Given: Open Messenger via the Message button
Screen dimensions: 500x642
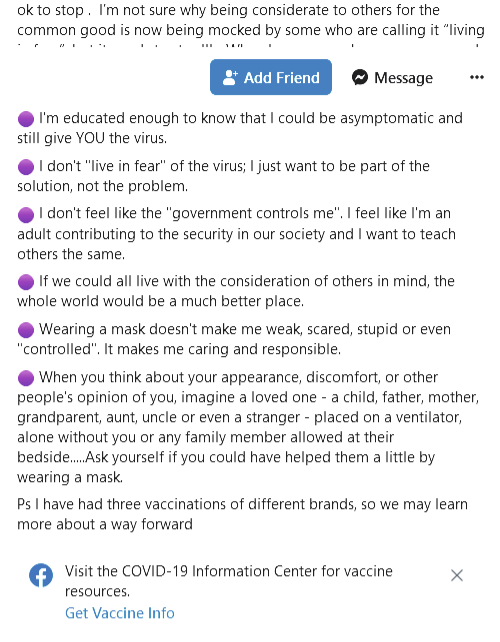Looking at the screenshot, I should 392,77.
